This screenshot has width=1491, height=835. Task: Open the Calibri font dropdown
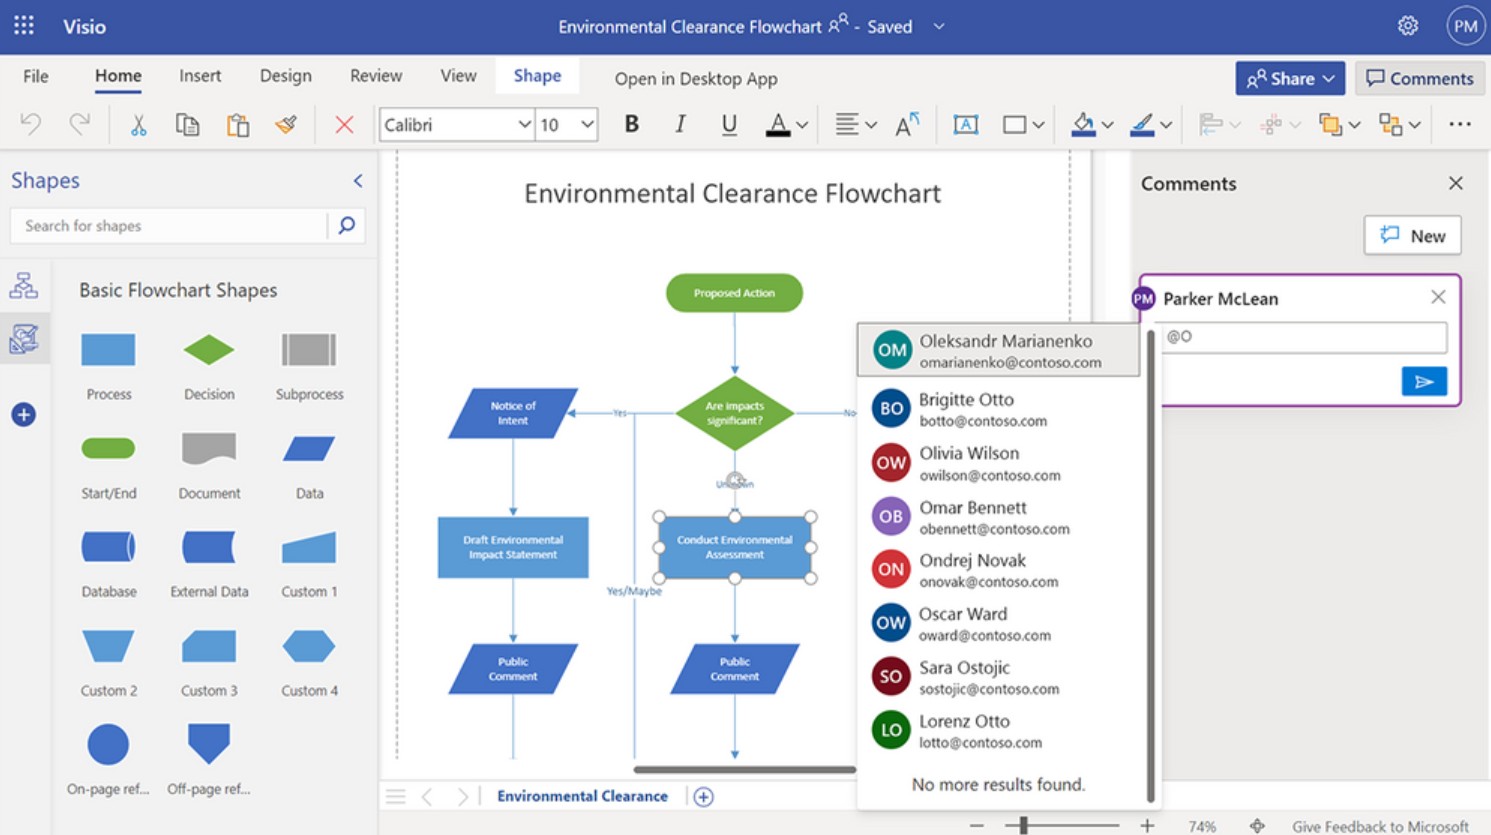(524, 125)
